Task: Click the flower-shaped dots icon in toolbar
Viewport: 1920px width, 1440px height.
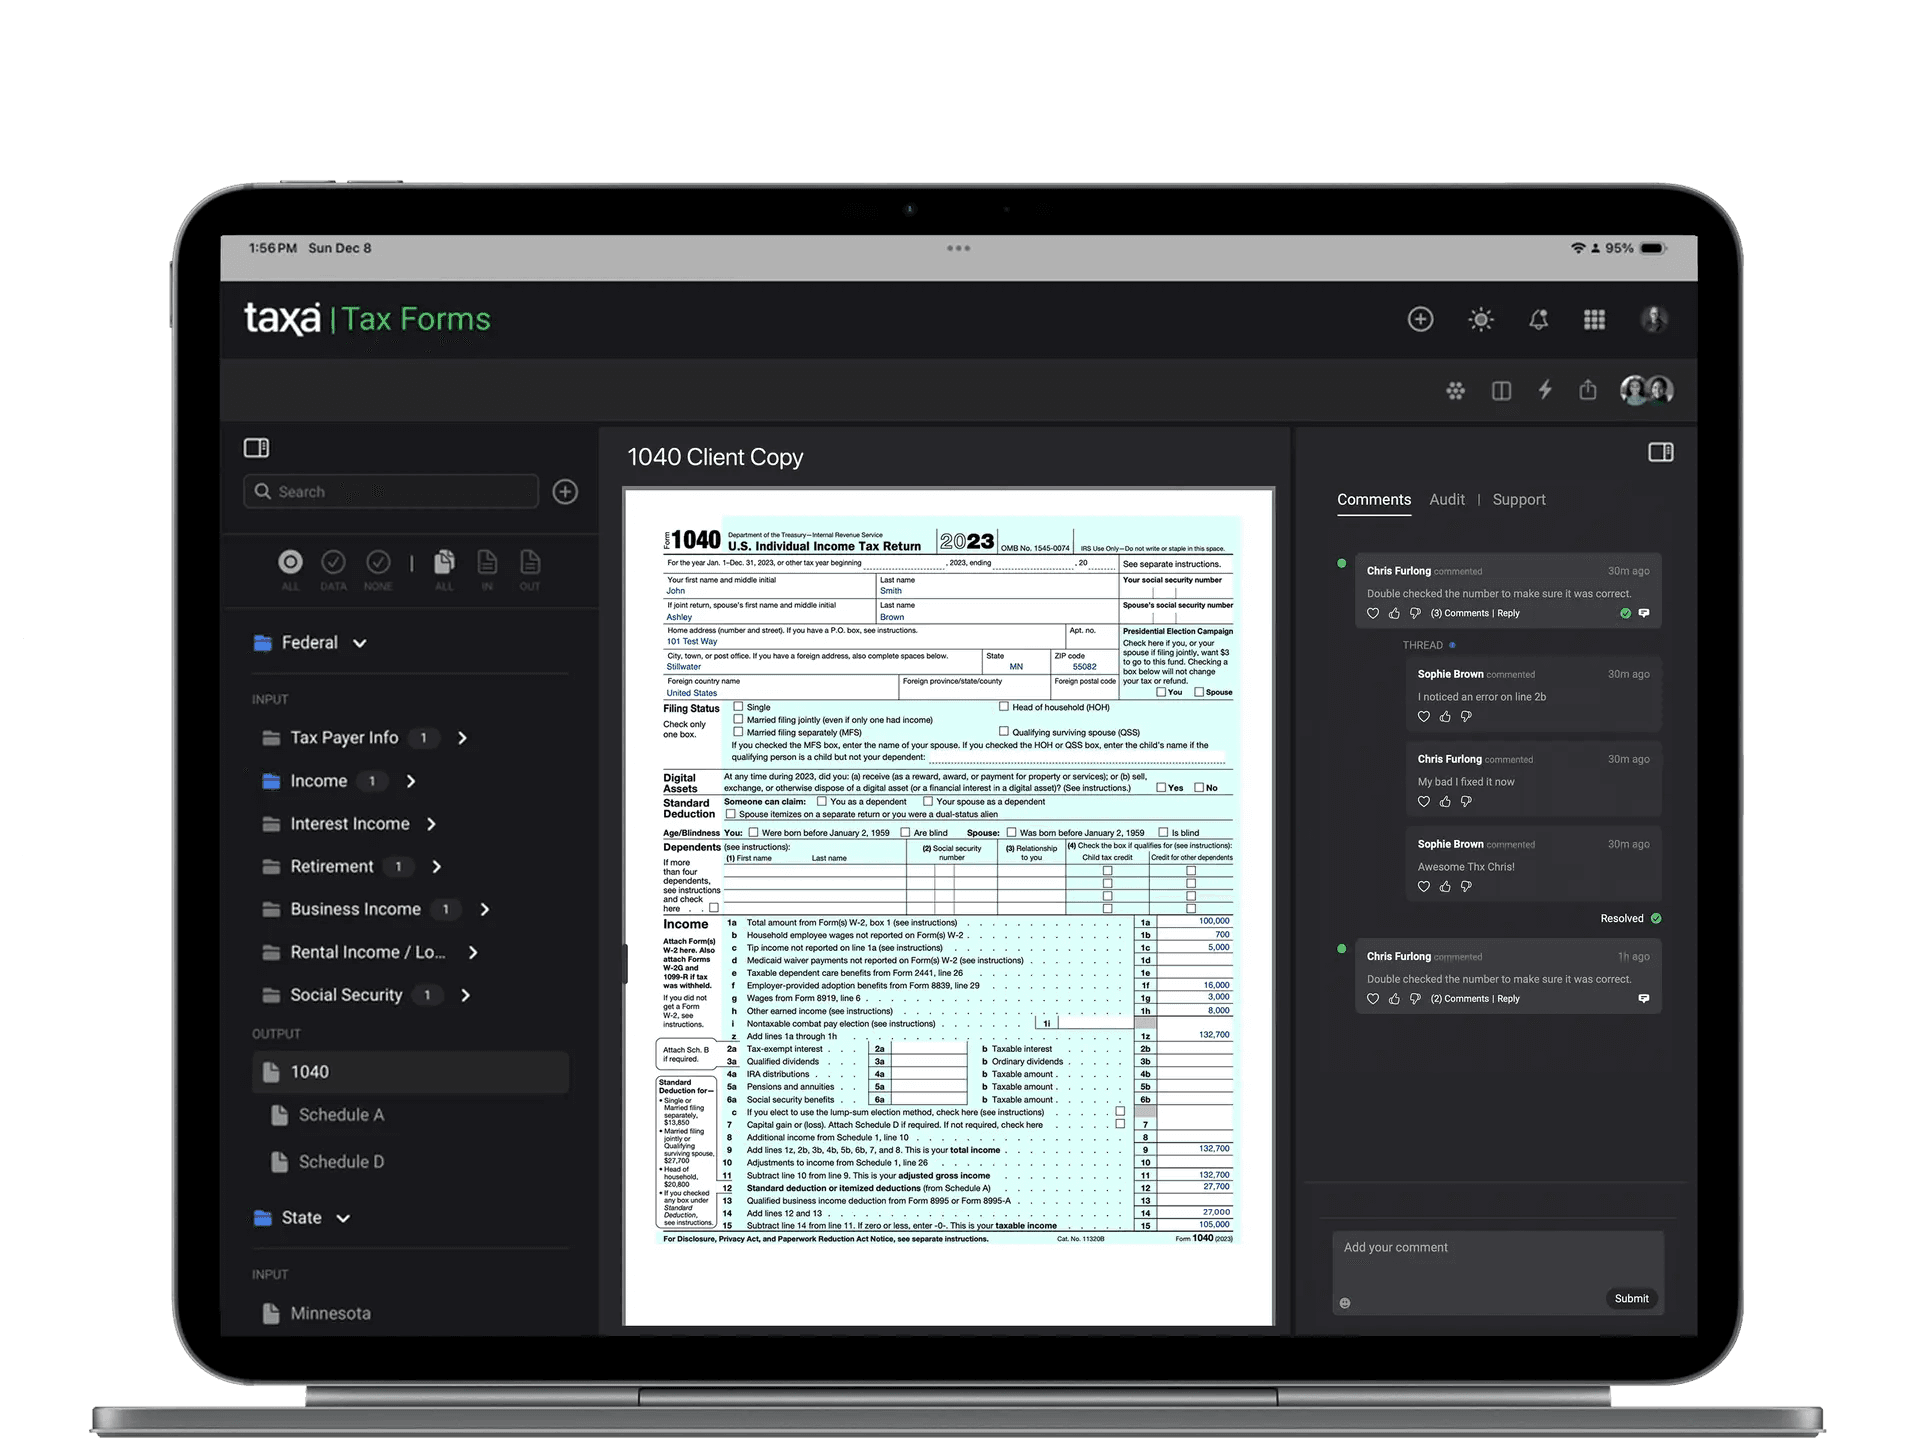Action: point(1456,390)
